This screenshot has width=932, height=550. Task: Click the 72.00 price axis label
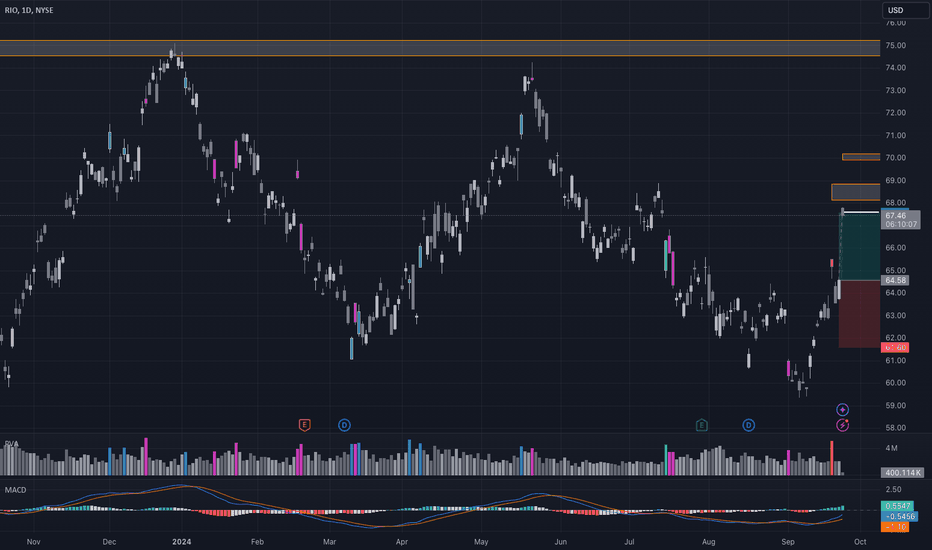896,112
